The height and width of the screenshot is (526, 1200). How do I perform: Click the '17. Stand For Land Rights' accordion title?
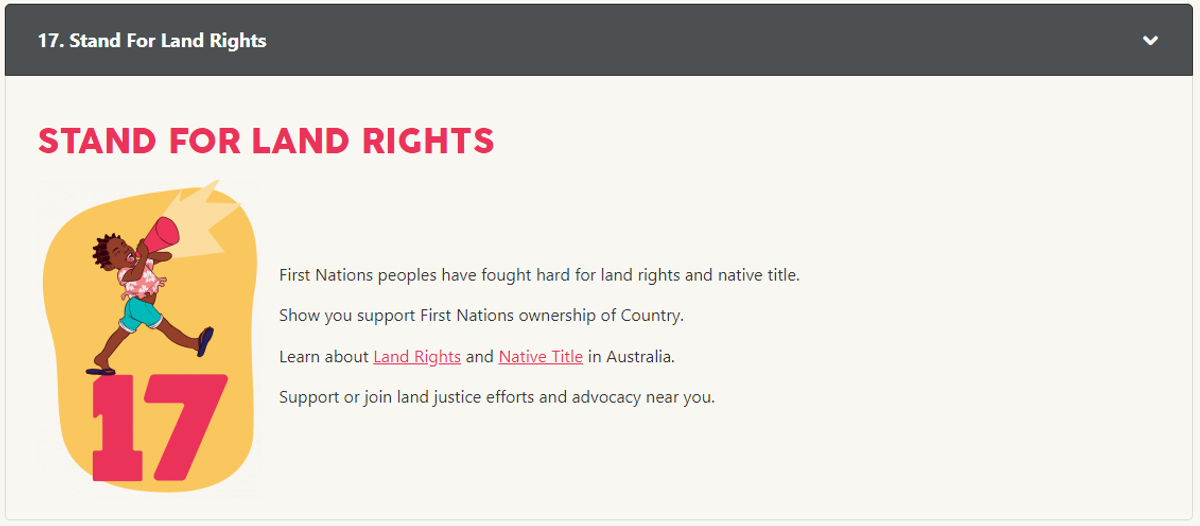152,41
